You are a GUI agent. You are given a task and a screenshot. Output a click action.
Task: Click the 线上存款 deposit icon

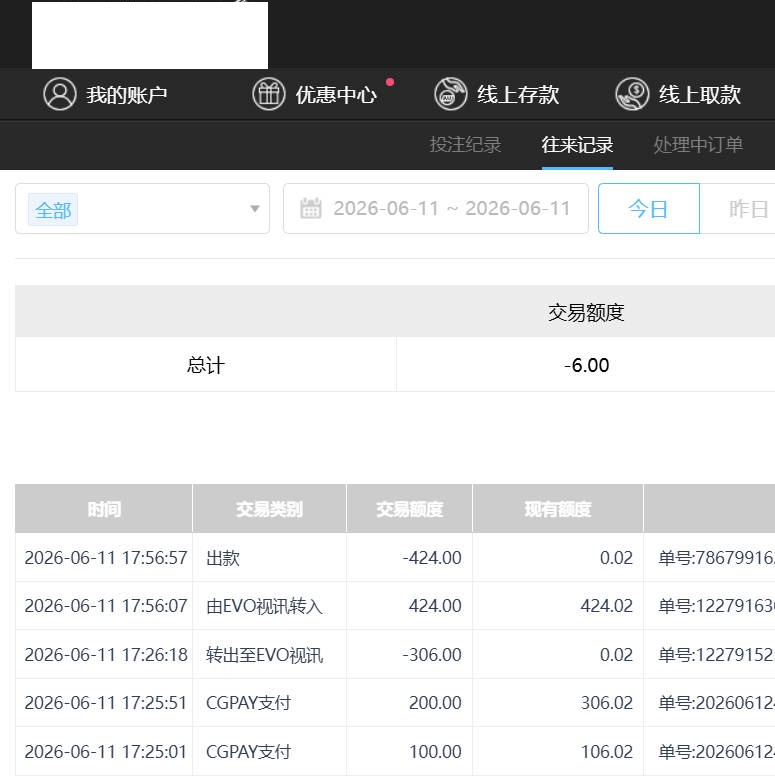pos(450,94)
